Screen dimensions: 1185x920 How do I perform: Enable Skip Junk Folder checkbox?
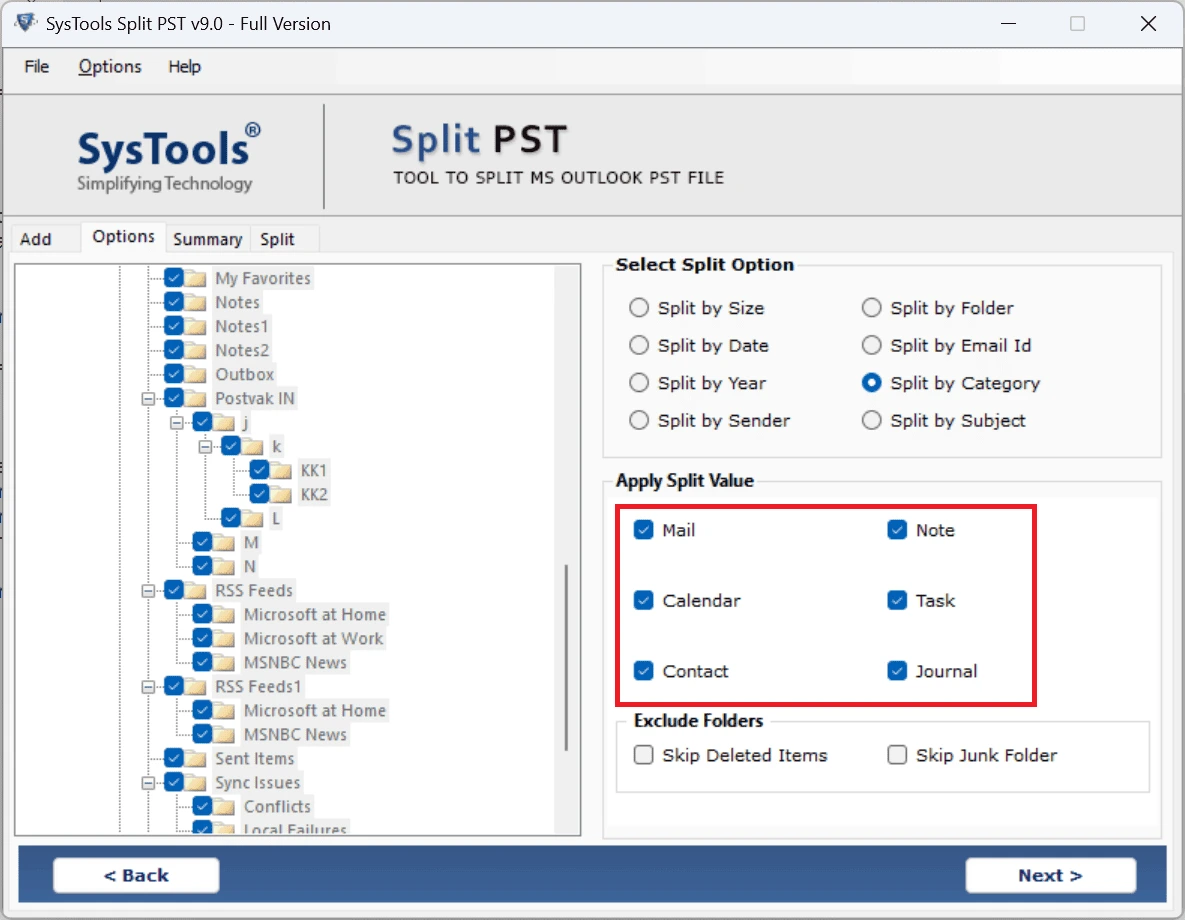(x=897, y=755)
